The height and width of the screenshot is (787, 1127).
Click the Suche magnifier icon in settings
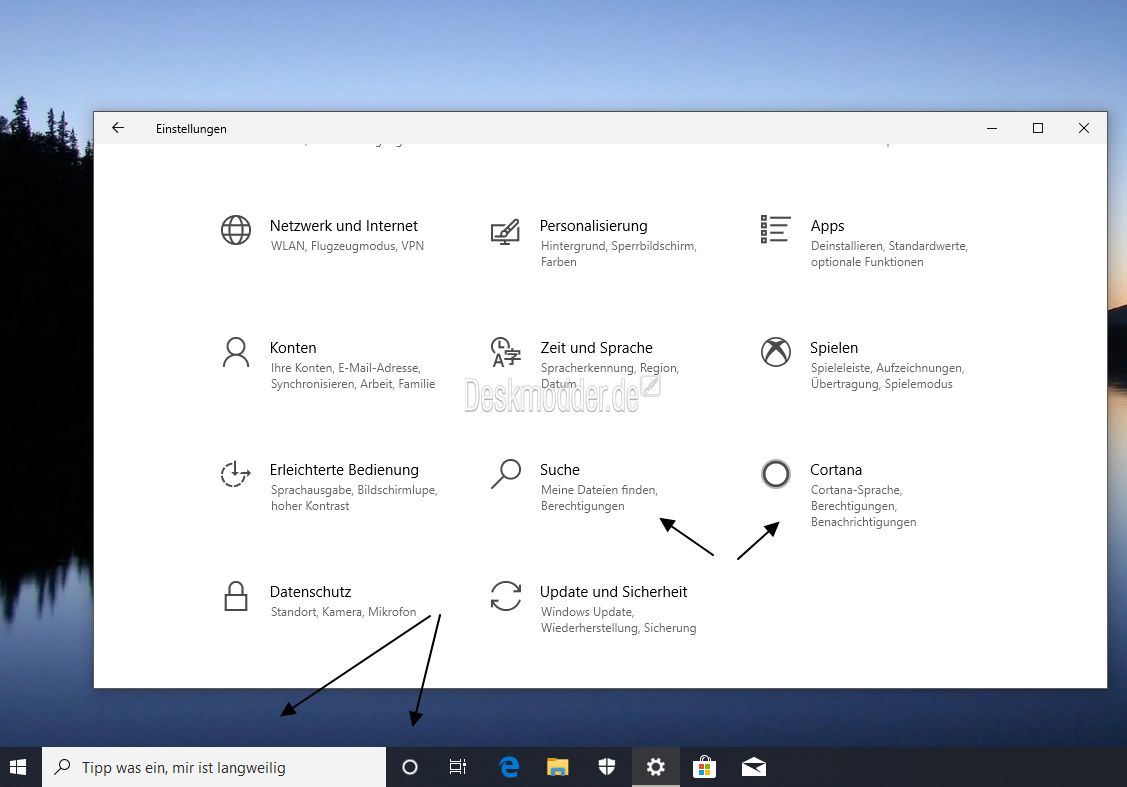coord(506,474)
